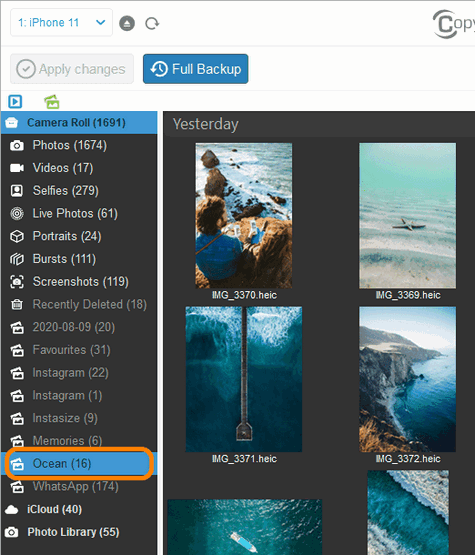Select the Camera Roll (1691) category
The height and width of the screenshot is (555, 475).
(x=79, y=122)
